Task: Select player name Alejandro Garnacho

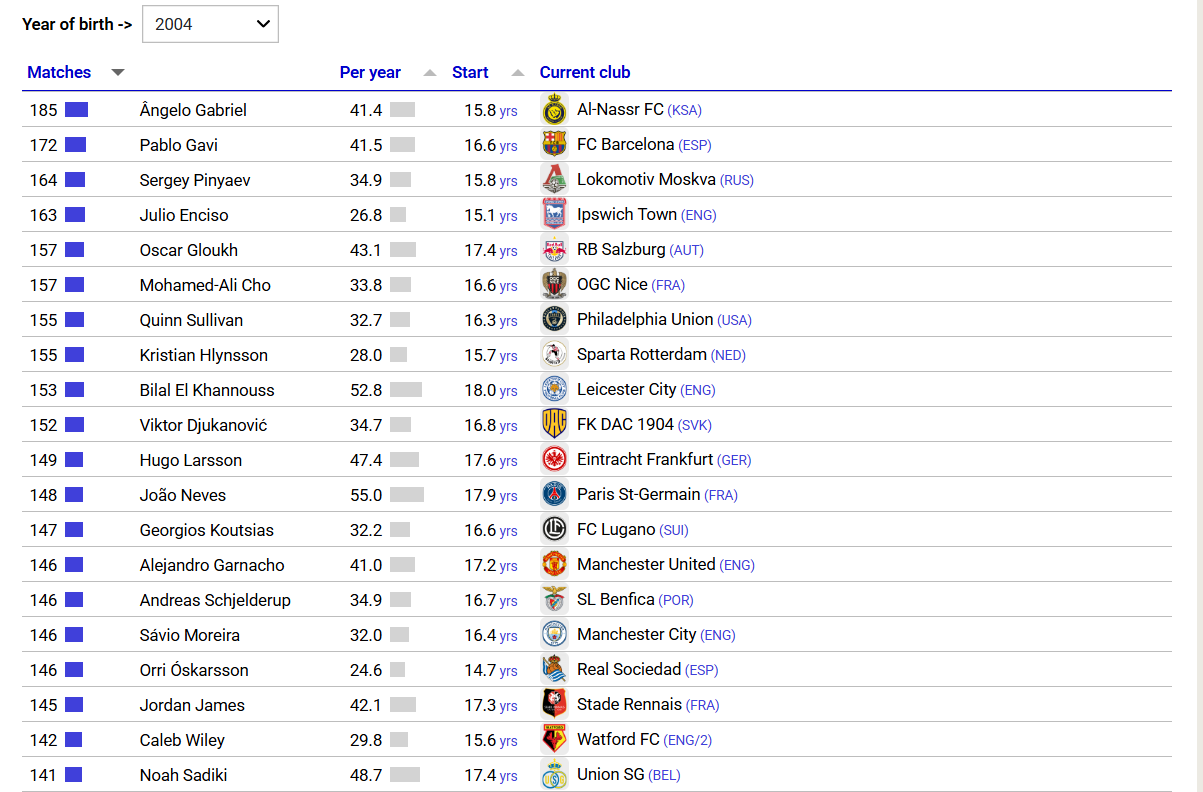Action: click(x=212, y=565)
